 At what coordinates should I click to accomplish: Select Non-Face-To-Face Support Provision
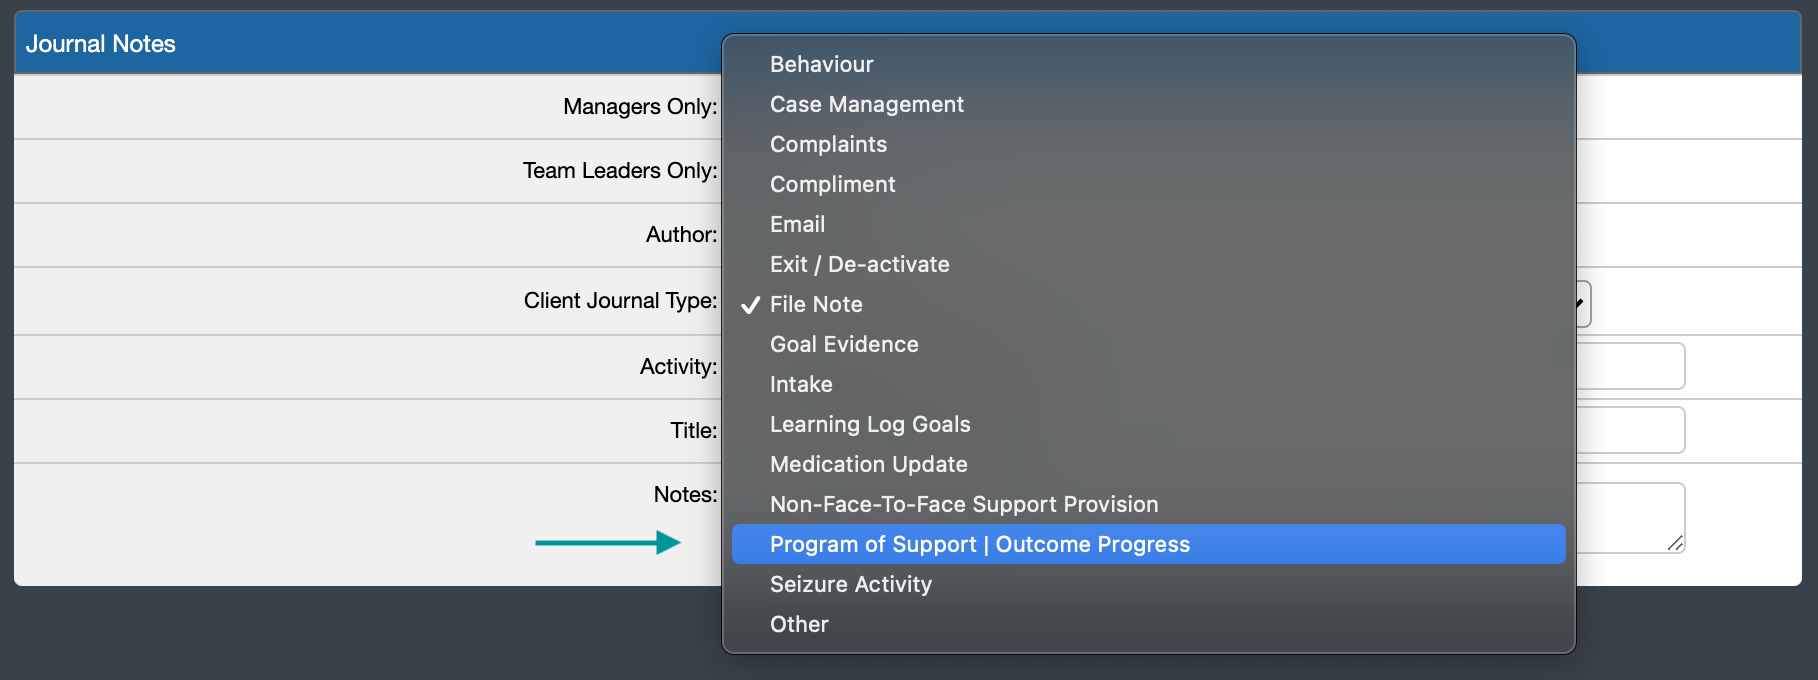[x=963, y=504]
